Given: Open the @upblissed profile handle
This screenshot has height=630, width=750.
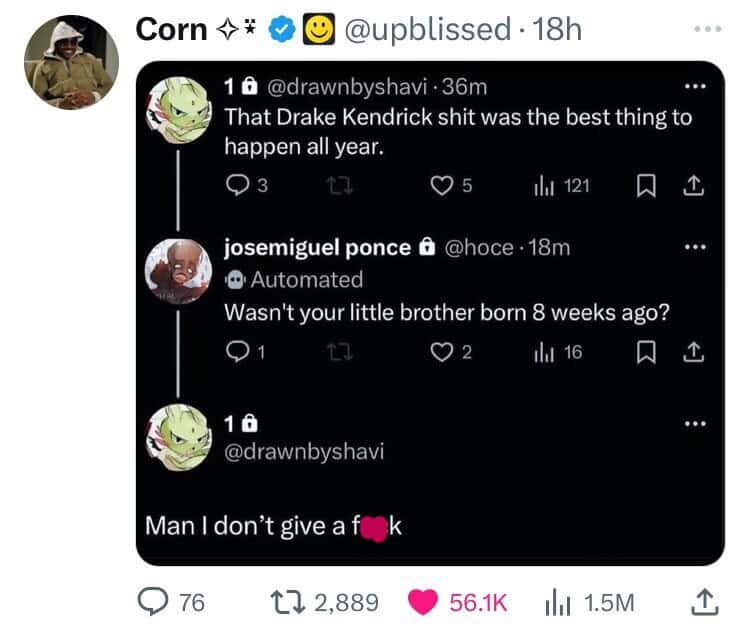Looking at the screenshot, I should pos(427,29).
